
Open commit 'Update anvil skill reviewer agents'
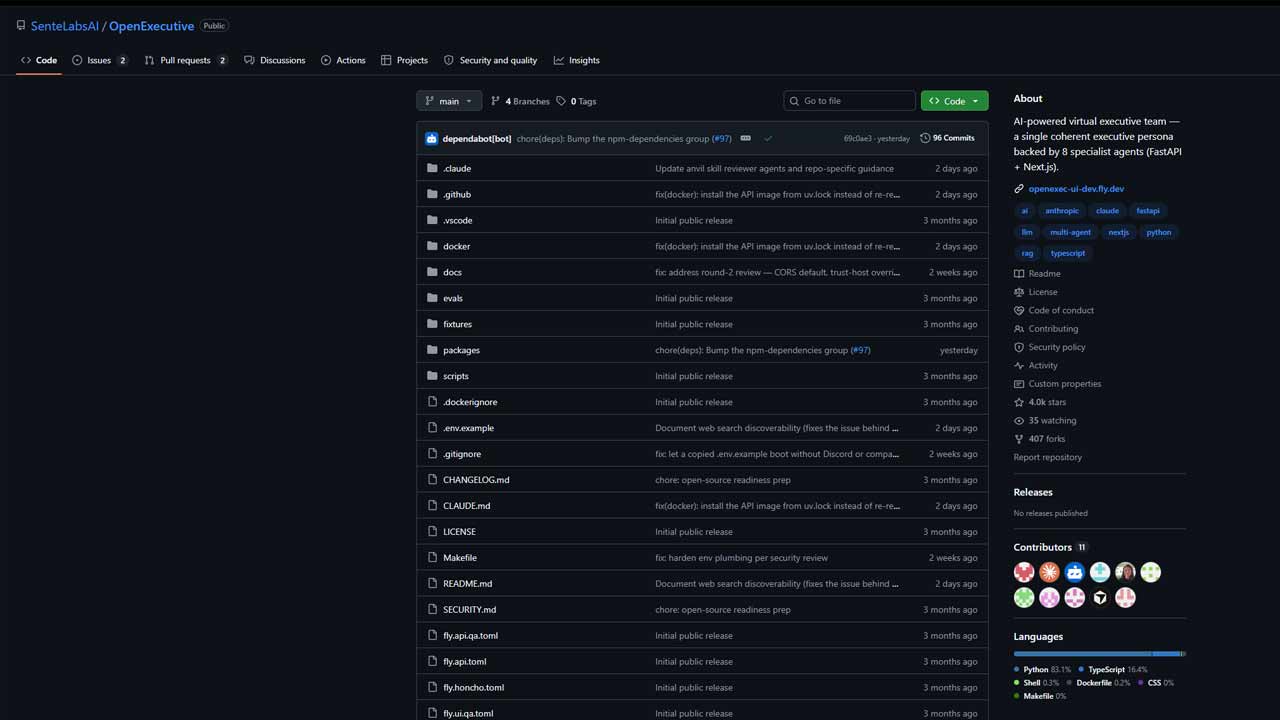pyautogui.click(x=775, y=168)
